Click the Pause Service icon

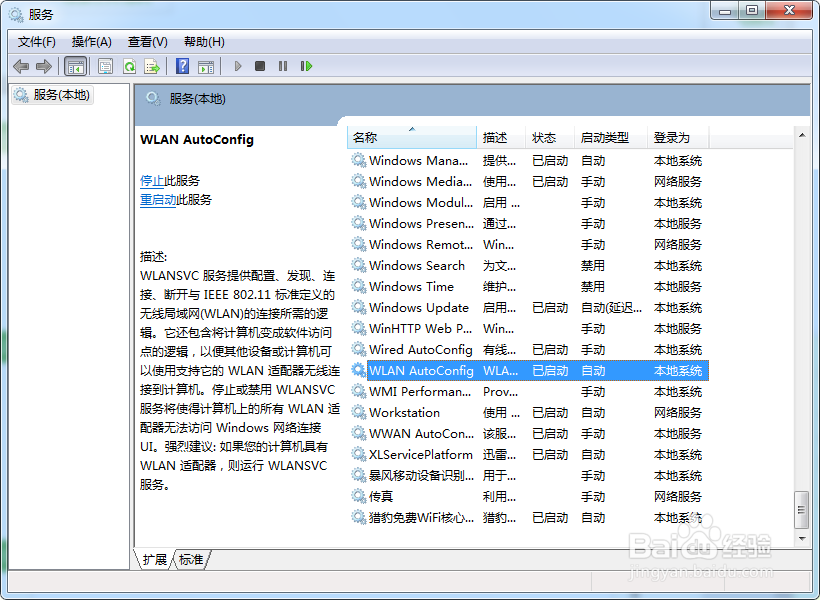[x=283, y=66]
